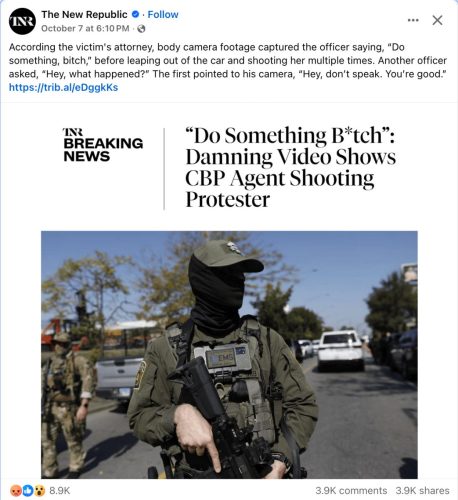
Task: Click the blue verified badge
Action: [x=135, y=15]
